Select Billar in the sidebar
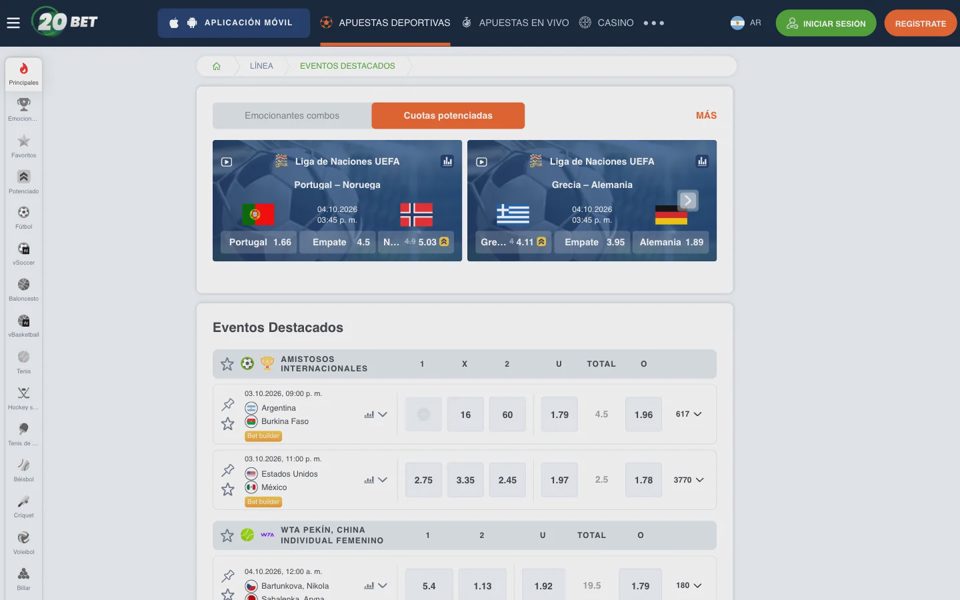Image resolution: width=960 pixels, height=600 pixels. 23,579
